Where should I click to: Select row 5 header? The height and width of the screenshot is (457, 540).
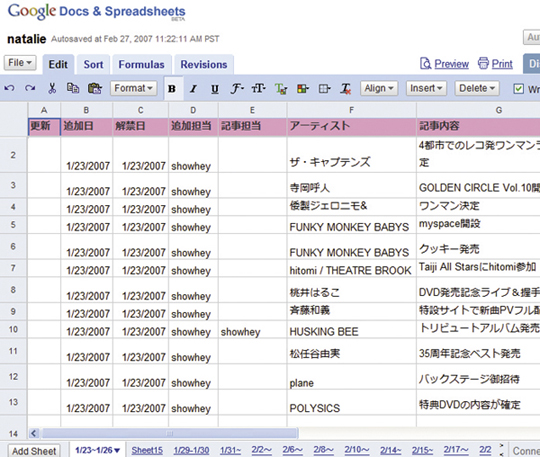coord(13,225)
